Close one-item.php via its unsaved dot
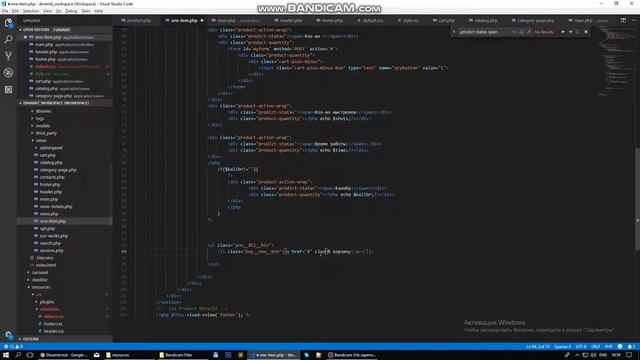Image resolution: width=640 pixels, height=360 pixels. tap(202, 20)
